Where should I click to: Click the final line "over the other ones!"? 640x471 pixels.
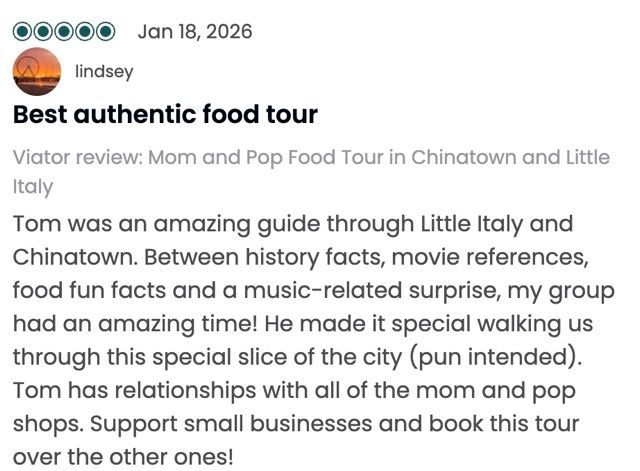pos(122,458)
